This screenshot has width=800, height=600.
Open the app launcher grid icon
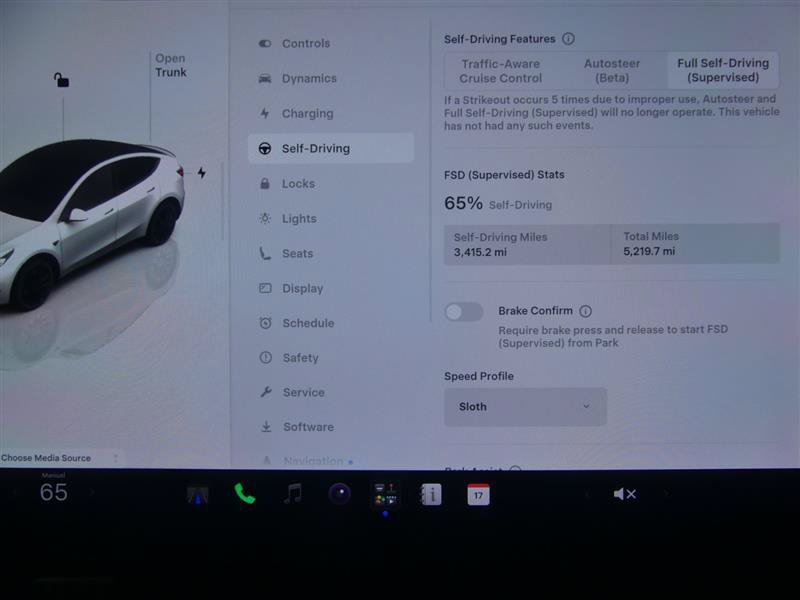385,494
